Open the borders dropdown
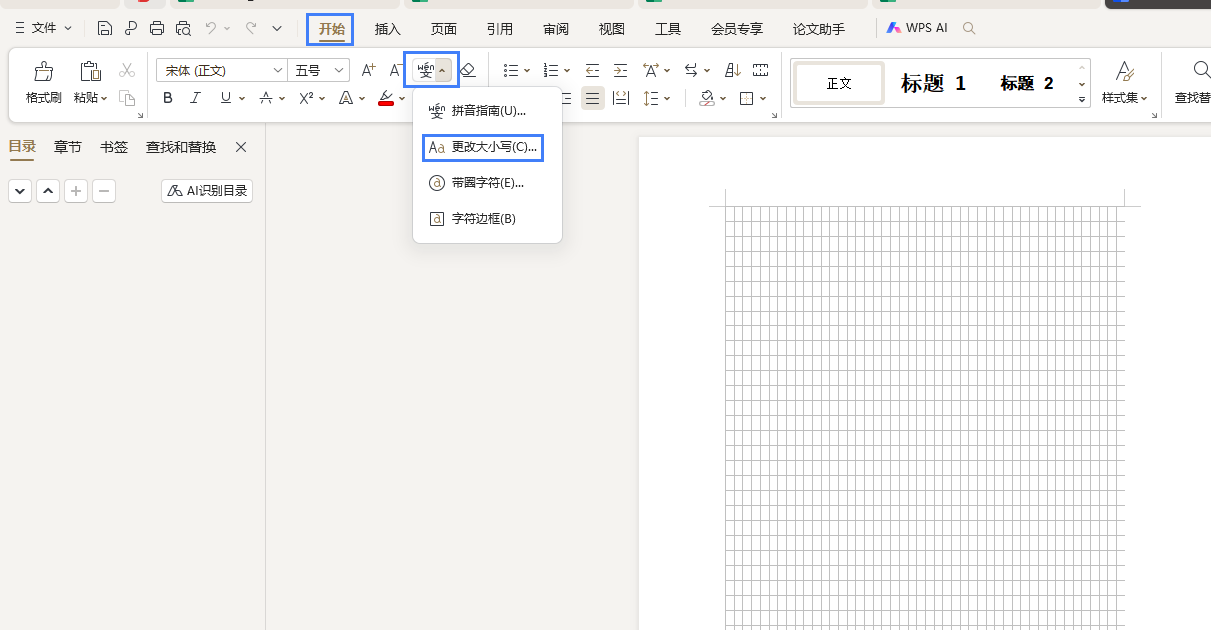Viewport: 1211px width, 630px height. 764,98
